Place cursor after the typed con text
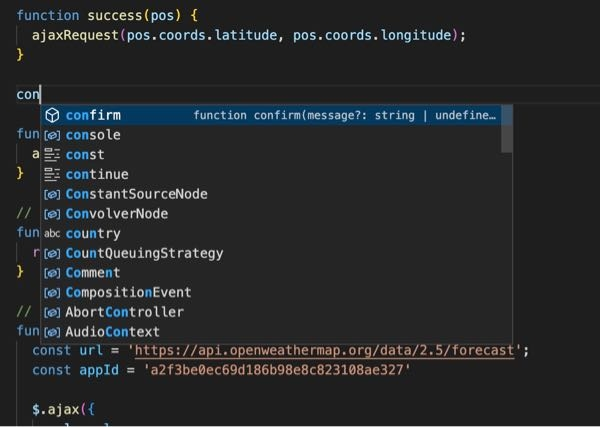Image resolution: width=600 pixels, height=427 pixels. 40,94
